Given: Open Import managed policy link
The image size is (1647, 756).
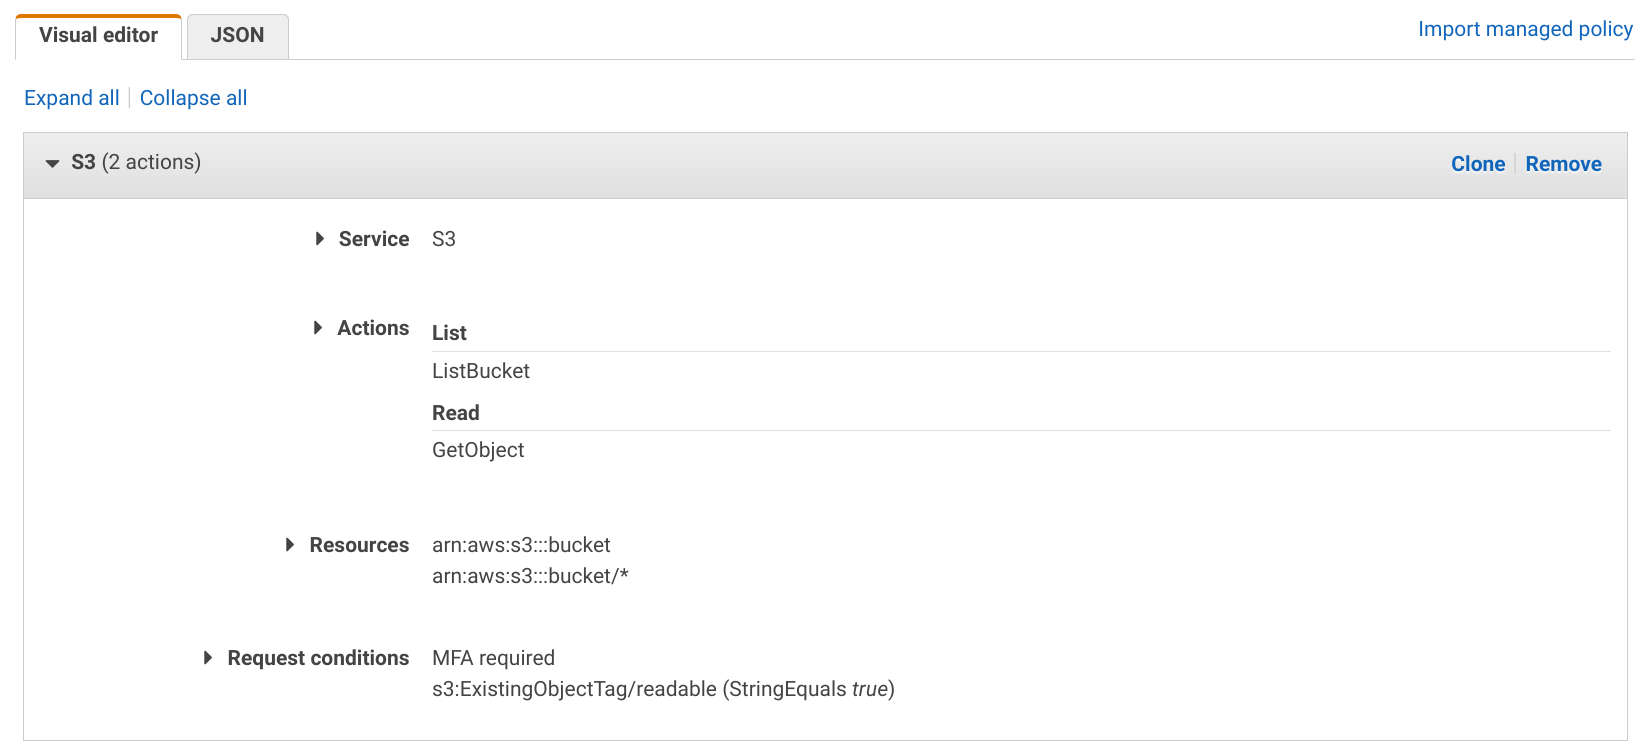Looking at the screenshot, I should pos(1525,29).
